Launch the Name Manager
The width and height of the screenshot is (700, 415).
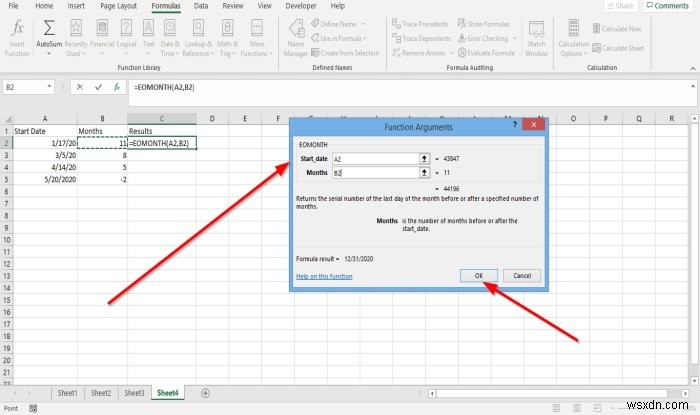coord(296,38)
